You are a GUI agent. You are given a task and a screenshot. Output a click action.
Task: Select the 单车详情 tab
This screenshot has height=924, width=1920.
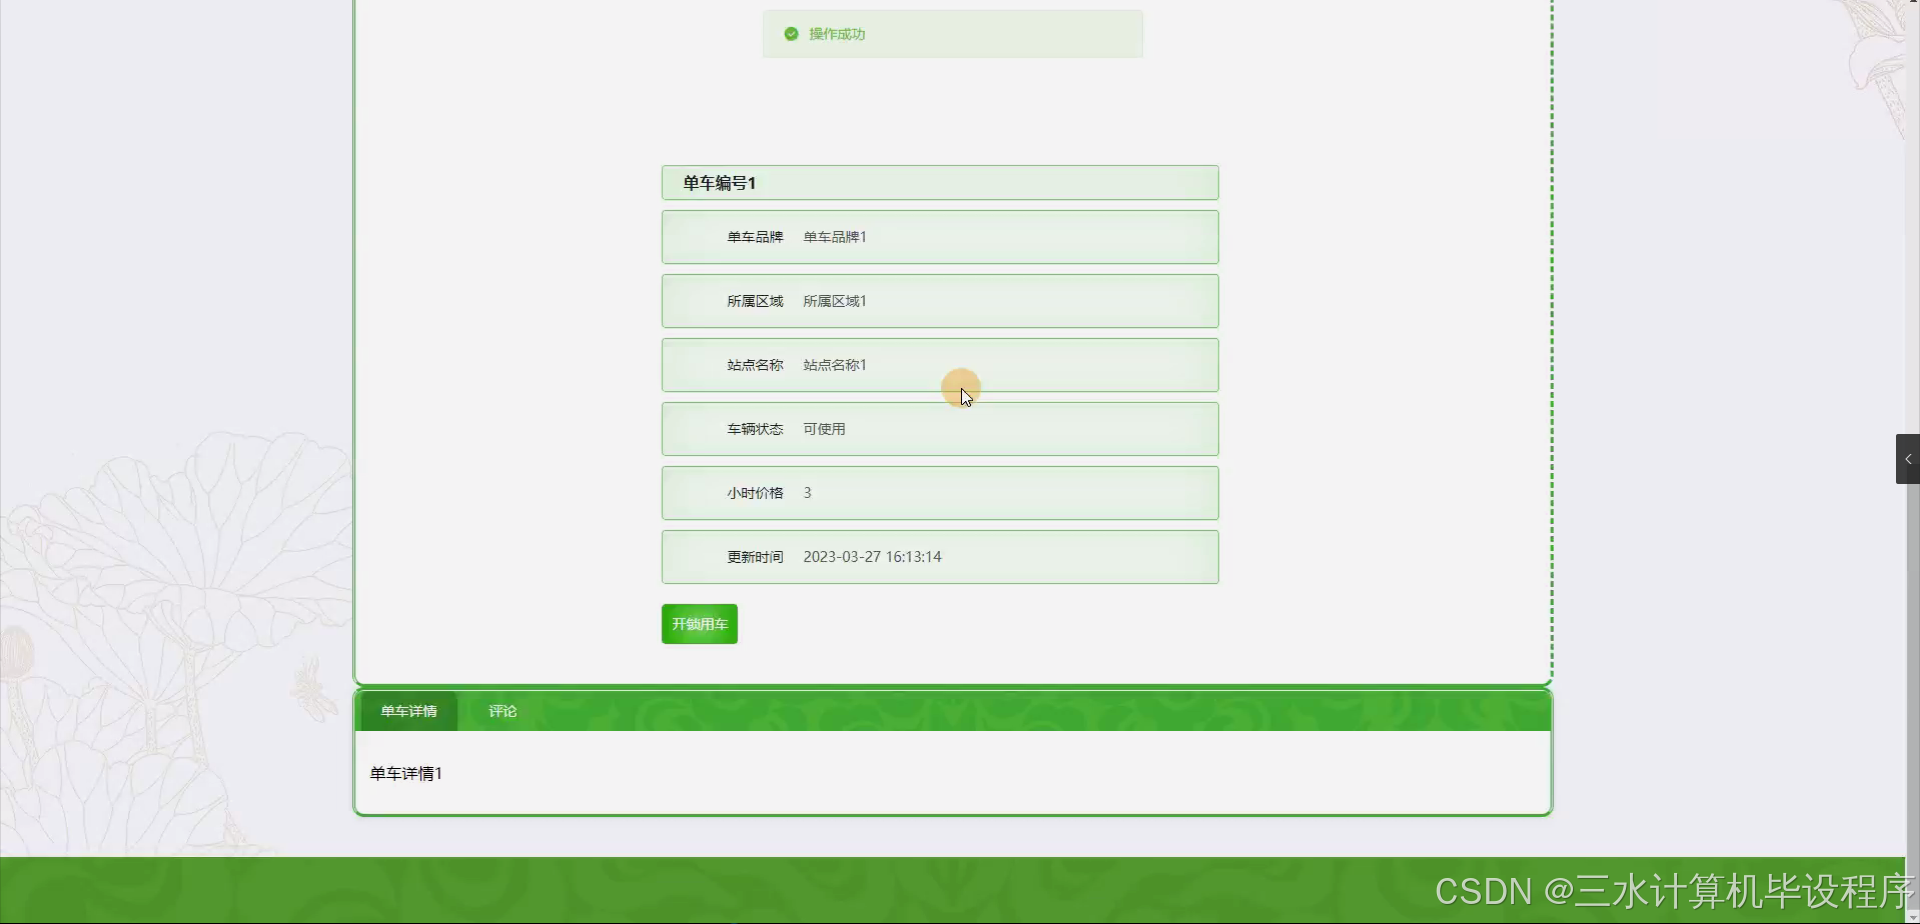(408, 711)
